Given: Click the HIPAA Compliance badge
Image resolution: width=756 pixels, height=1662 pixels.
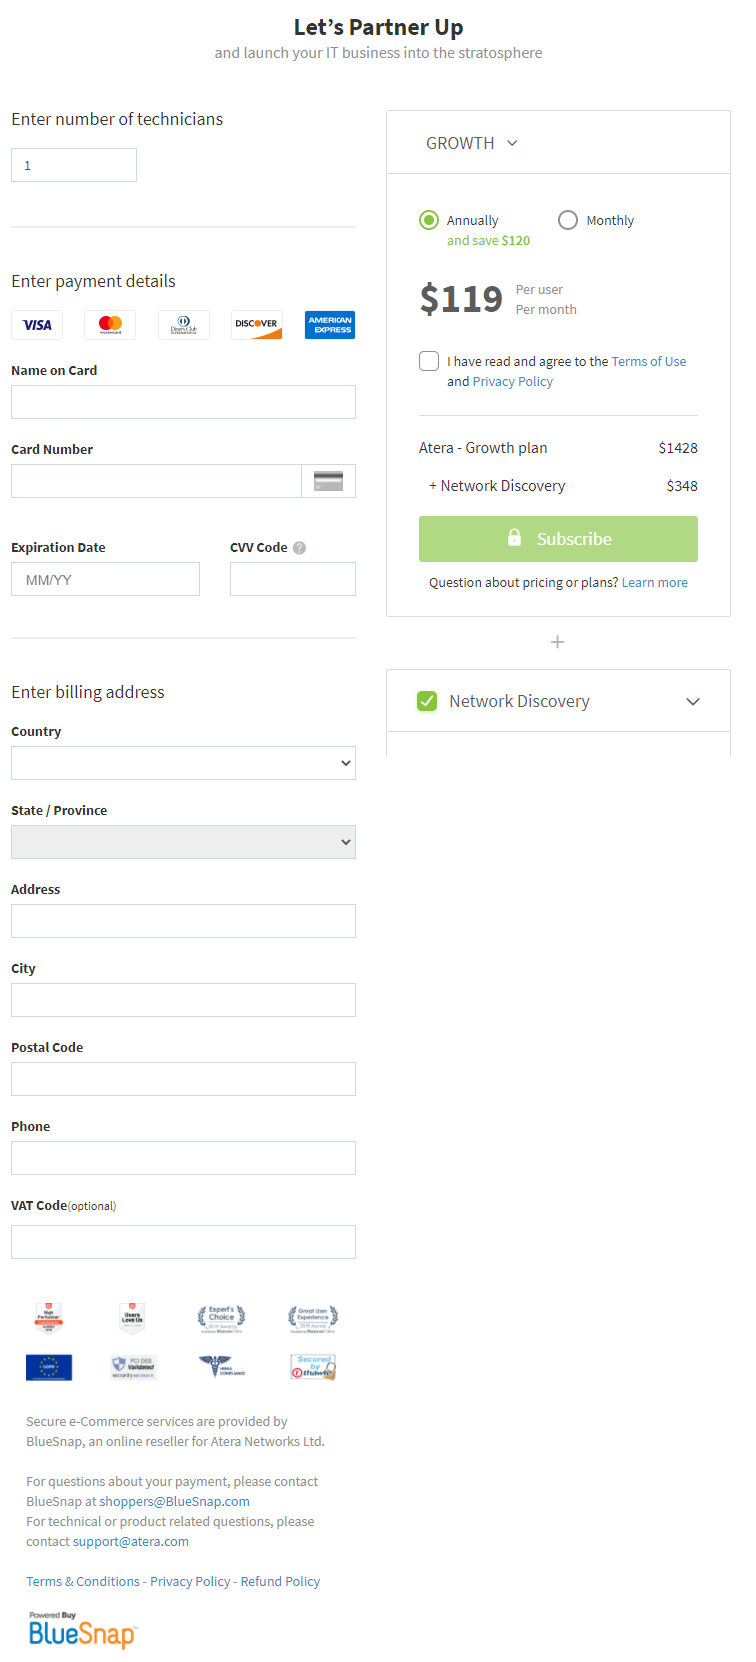Looking at the screenshot, I should 221,1366.
